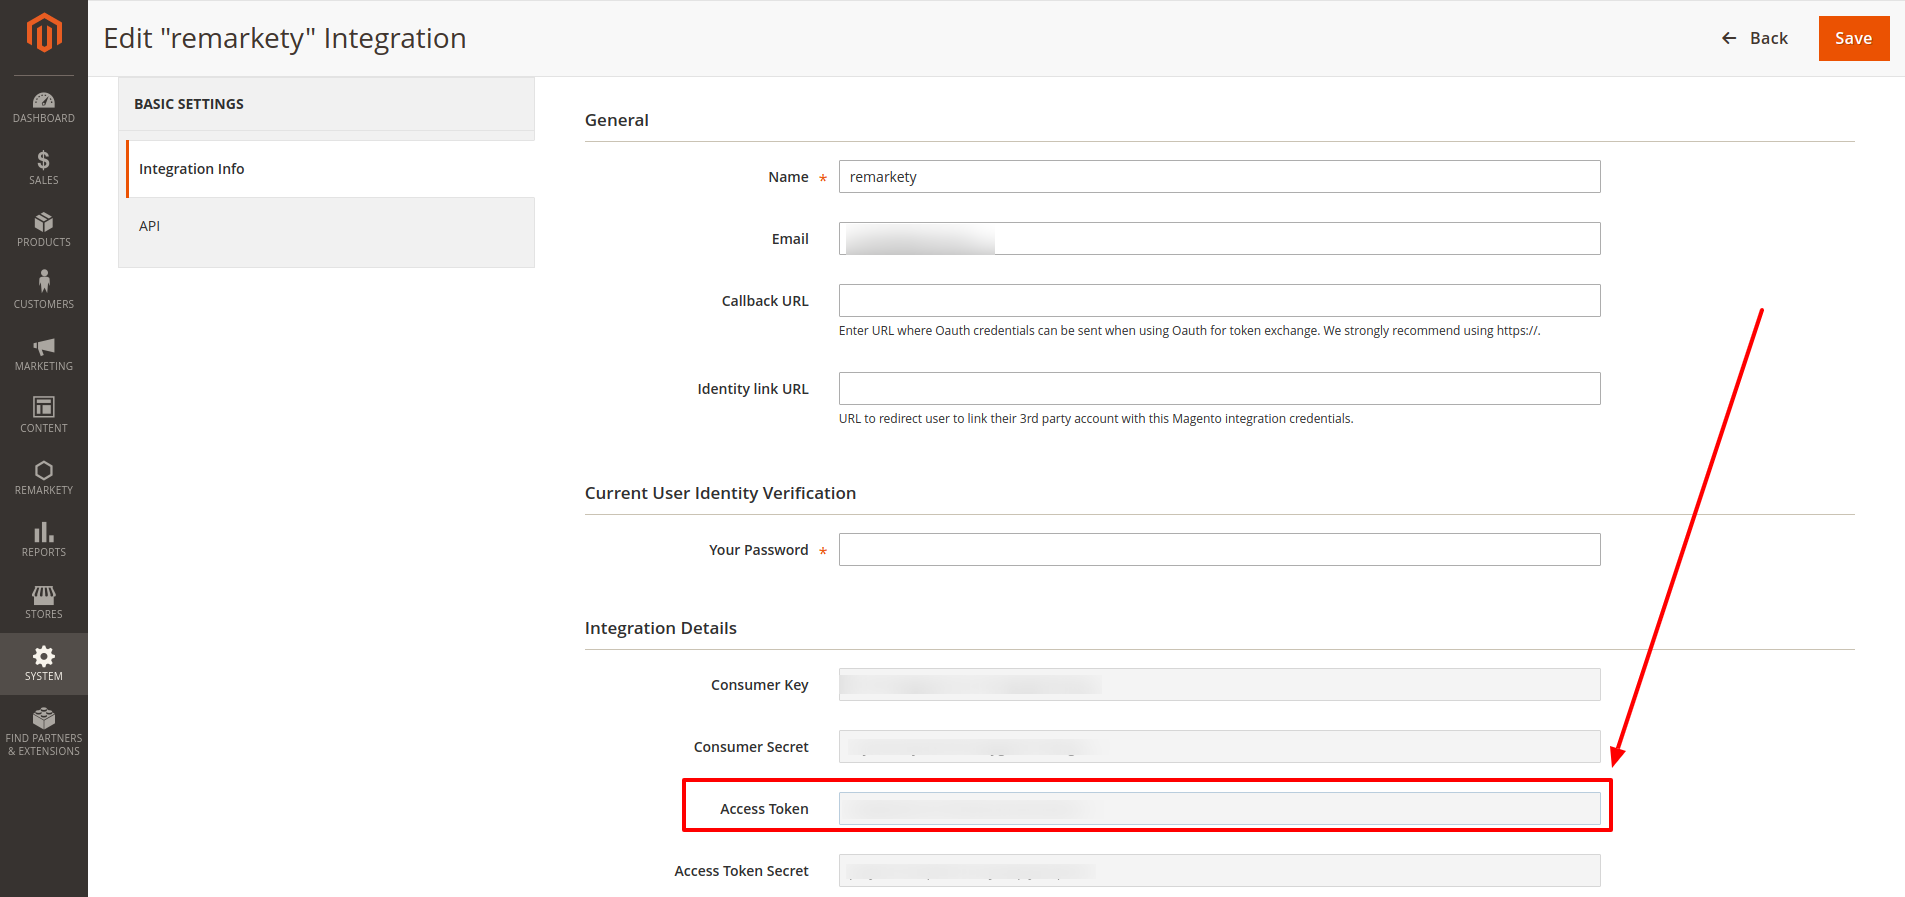
Task: Click the Email input field
Action: pyautogui.click(x=1219, y=239)
